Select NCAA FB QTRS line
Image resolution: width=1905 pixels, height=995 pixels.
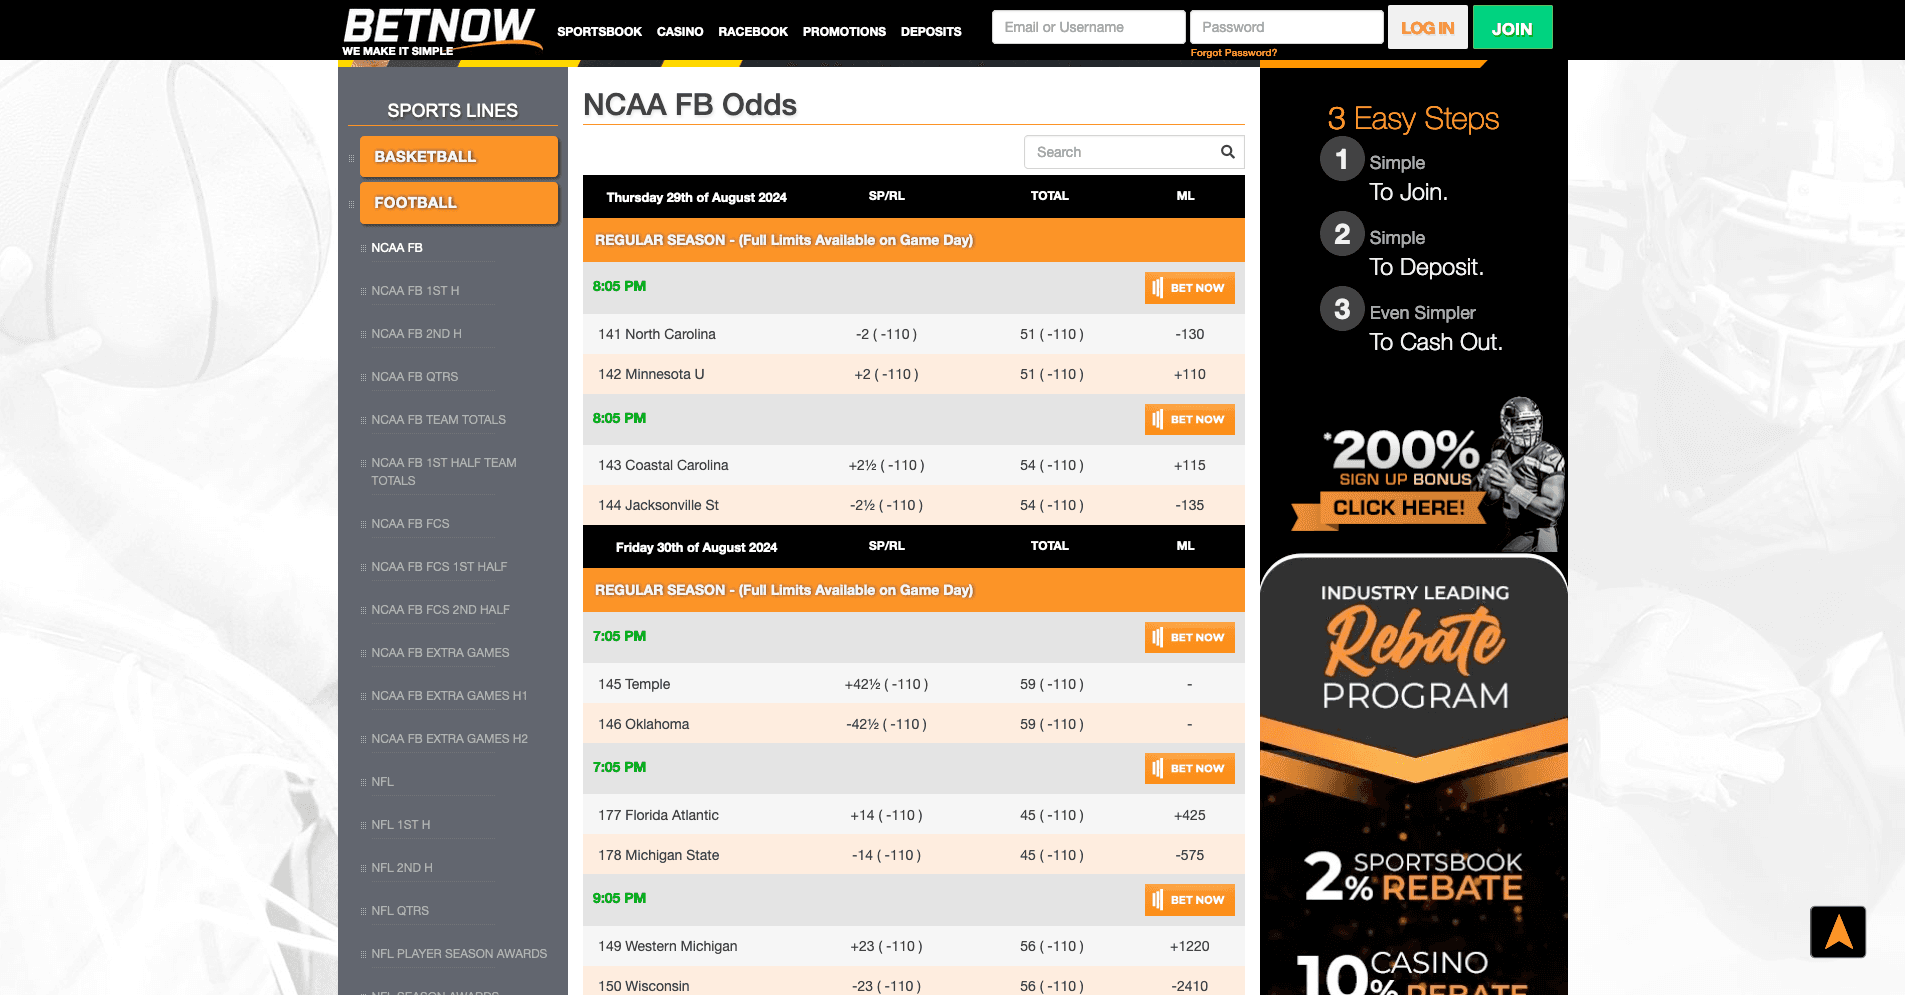point(414,377)
